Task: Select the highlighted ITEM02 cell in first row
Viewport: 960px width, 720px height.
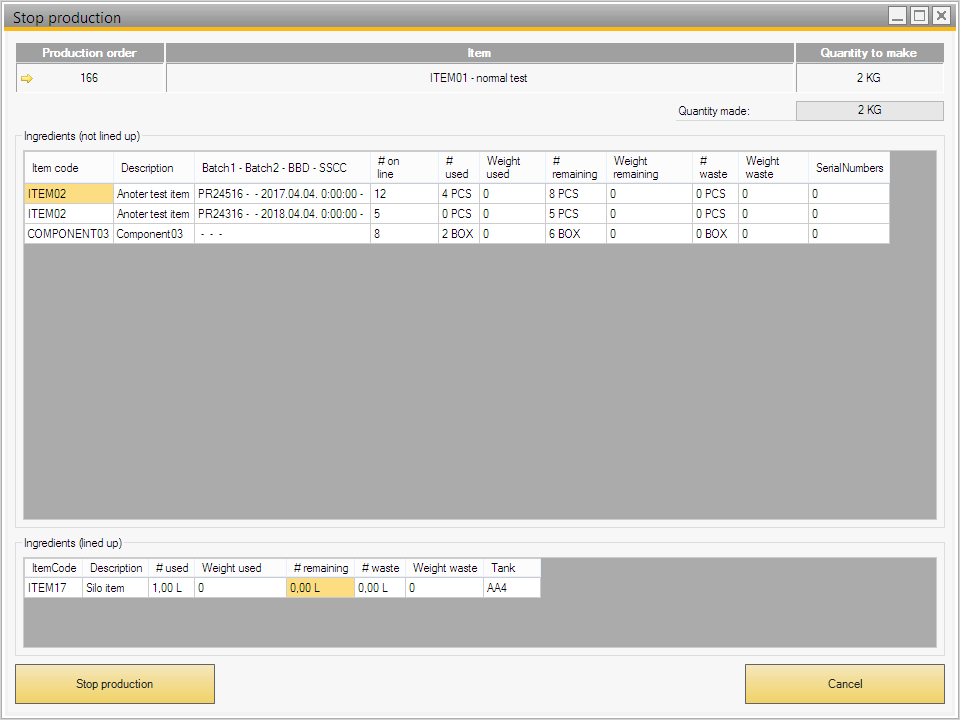Action: [67, 194]
